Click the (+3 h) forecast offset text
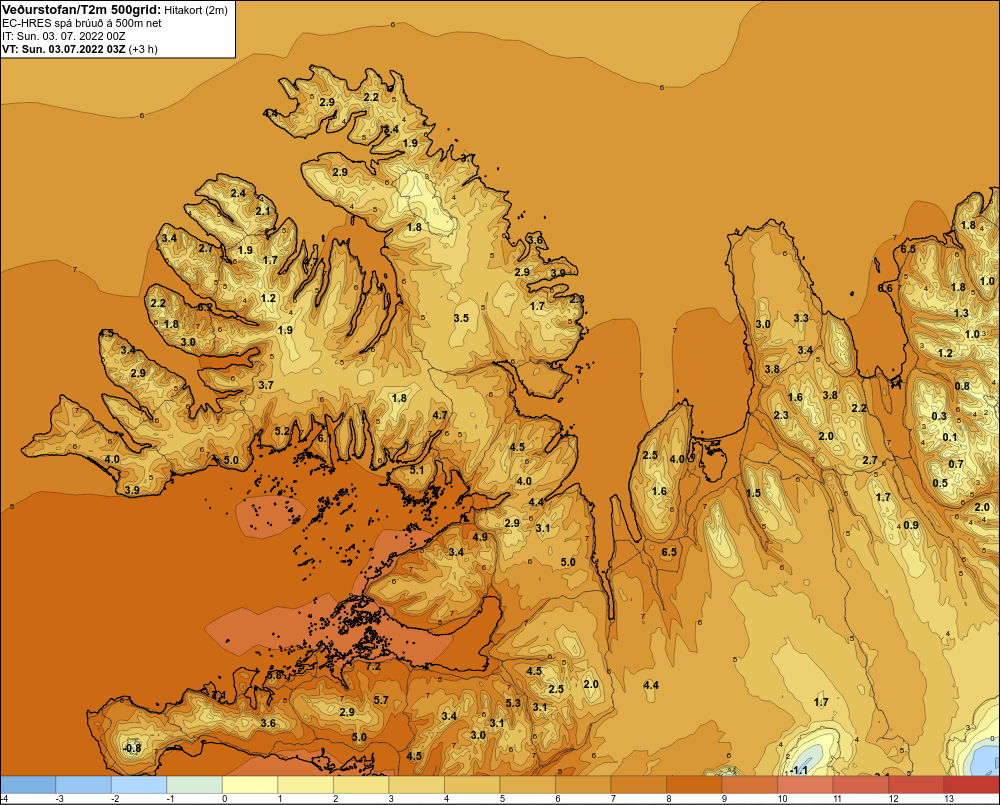Screen dimensions: 1000x805 [x=143, y=49]
